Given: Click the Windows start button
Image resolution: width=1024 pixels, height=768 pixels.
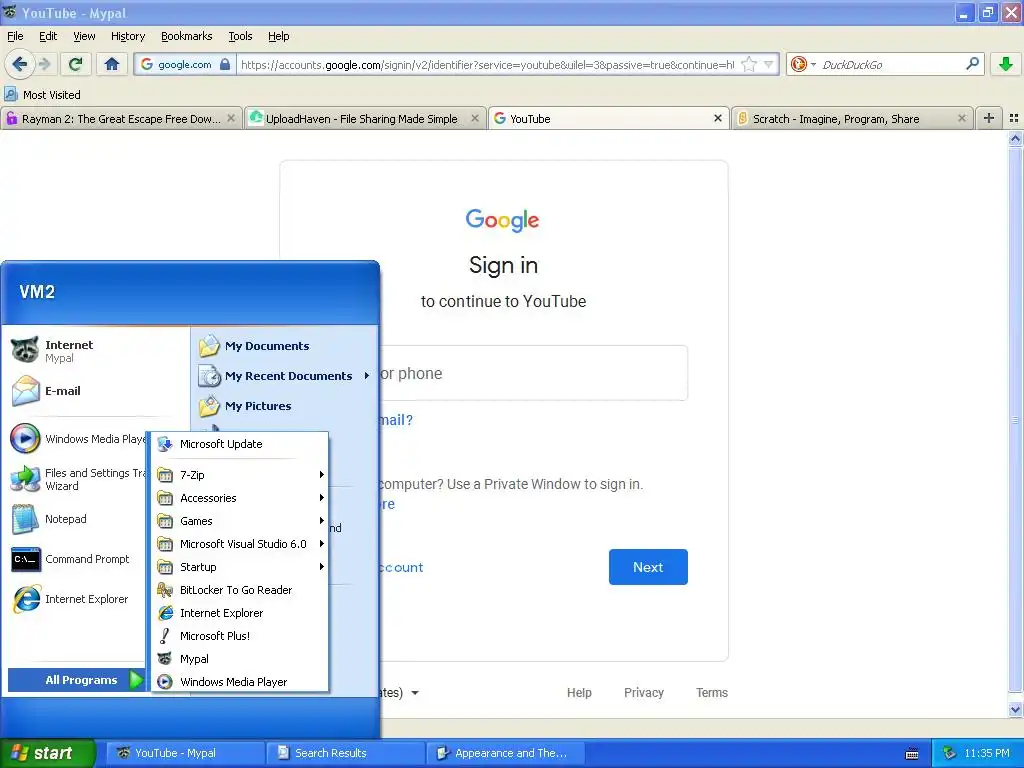Looking at the screenshot, I should (x=47, y=753).
